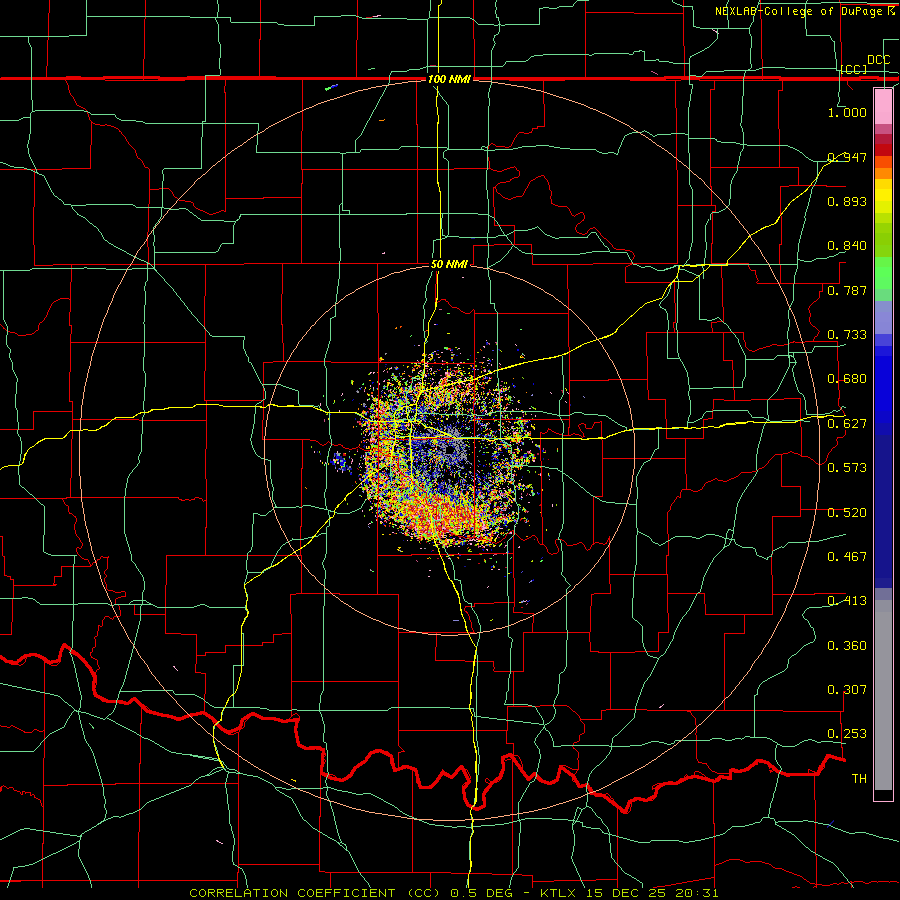The image size is (900, 900).
Task: Click the 0.360 scale value
Action: point(847,646)
